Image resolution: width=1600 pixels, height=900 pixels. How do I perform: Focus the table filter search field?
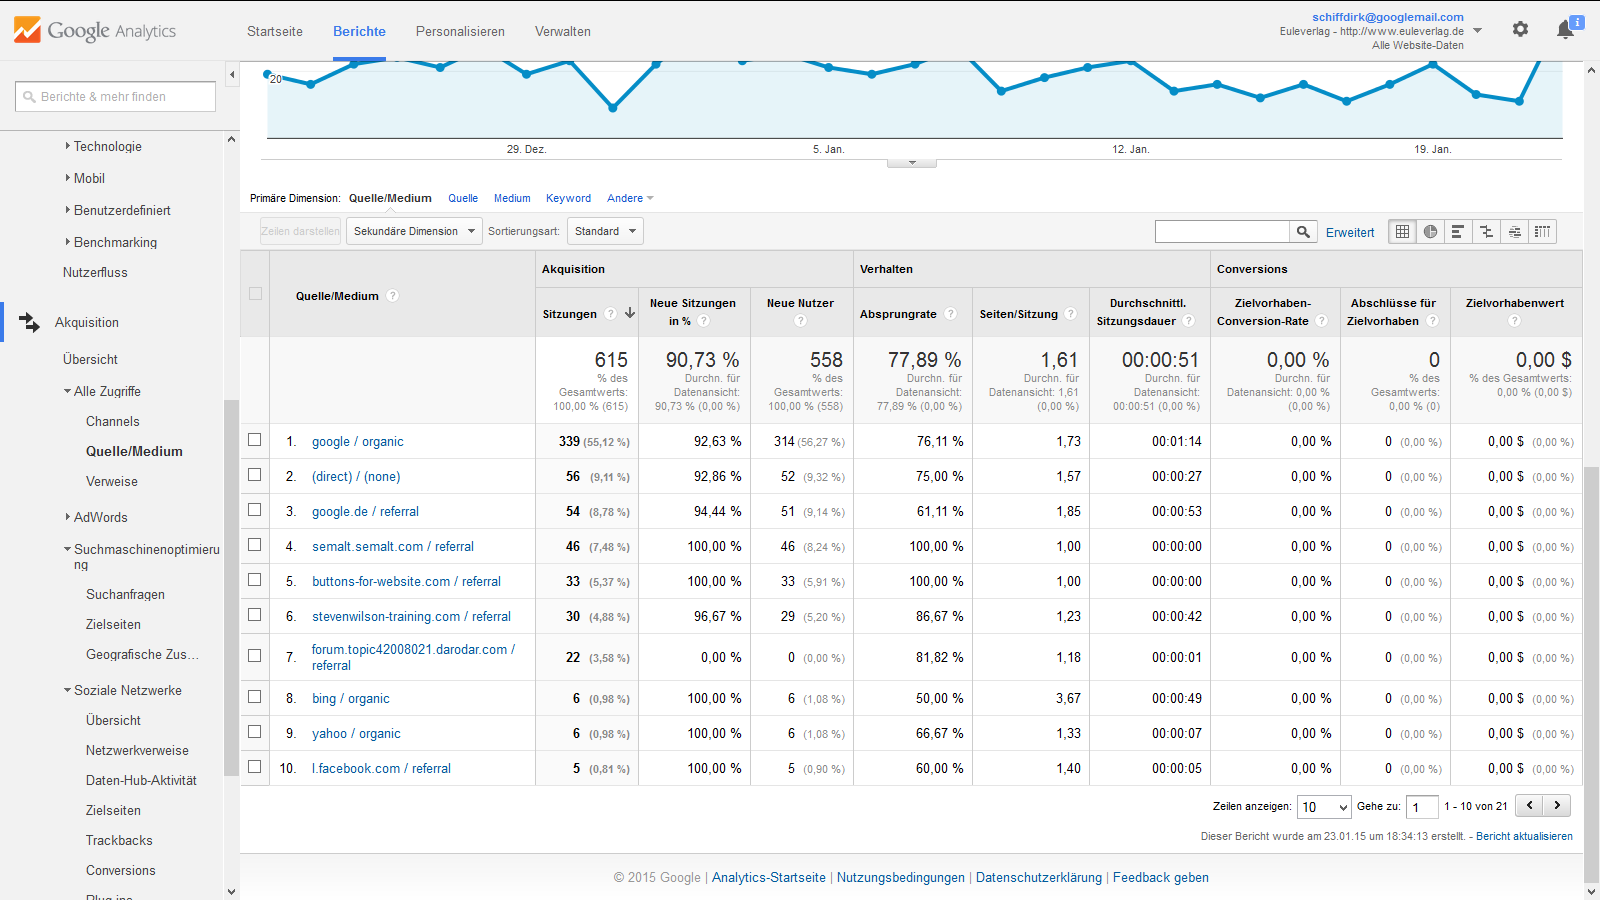pyautogui.click(x=1222, y=232)
